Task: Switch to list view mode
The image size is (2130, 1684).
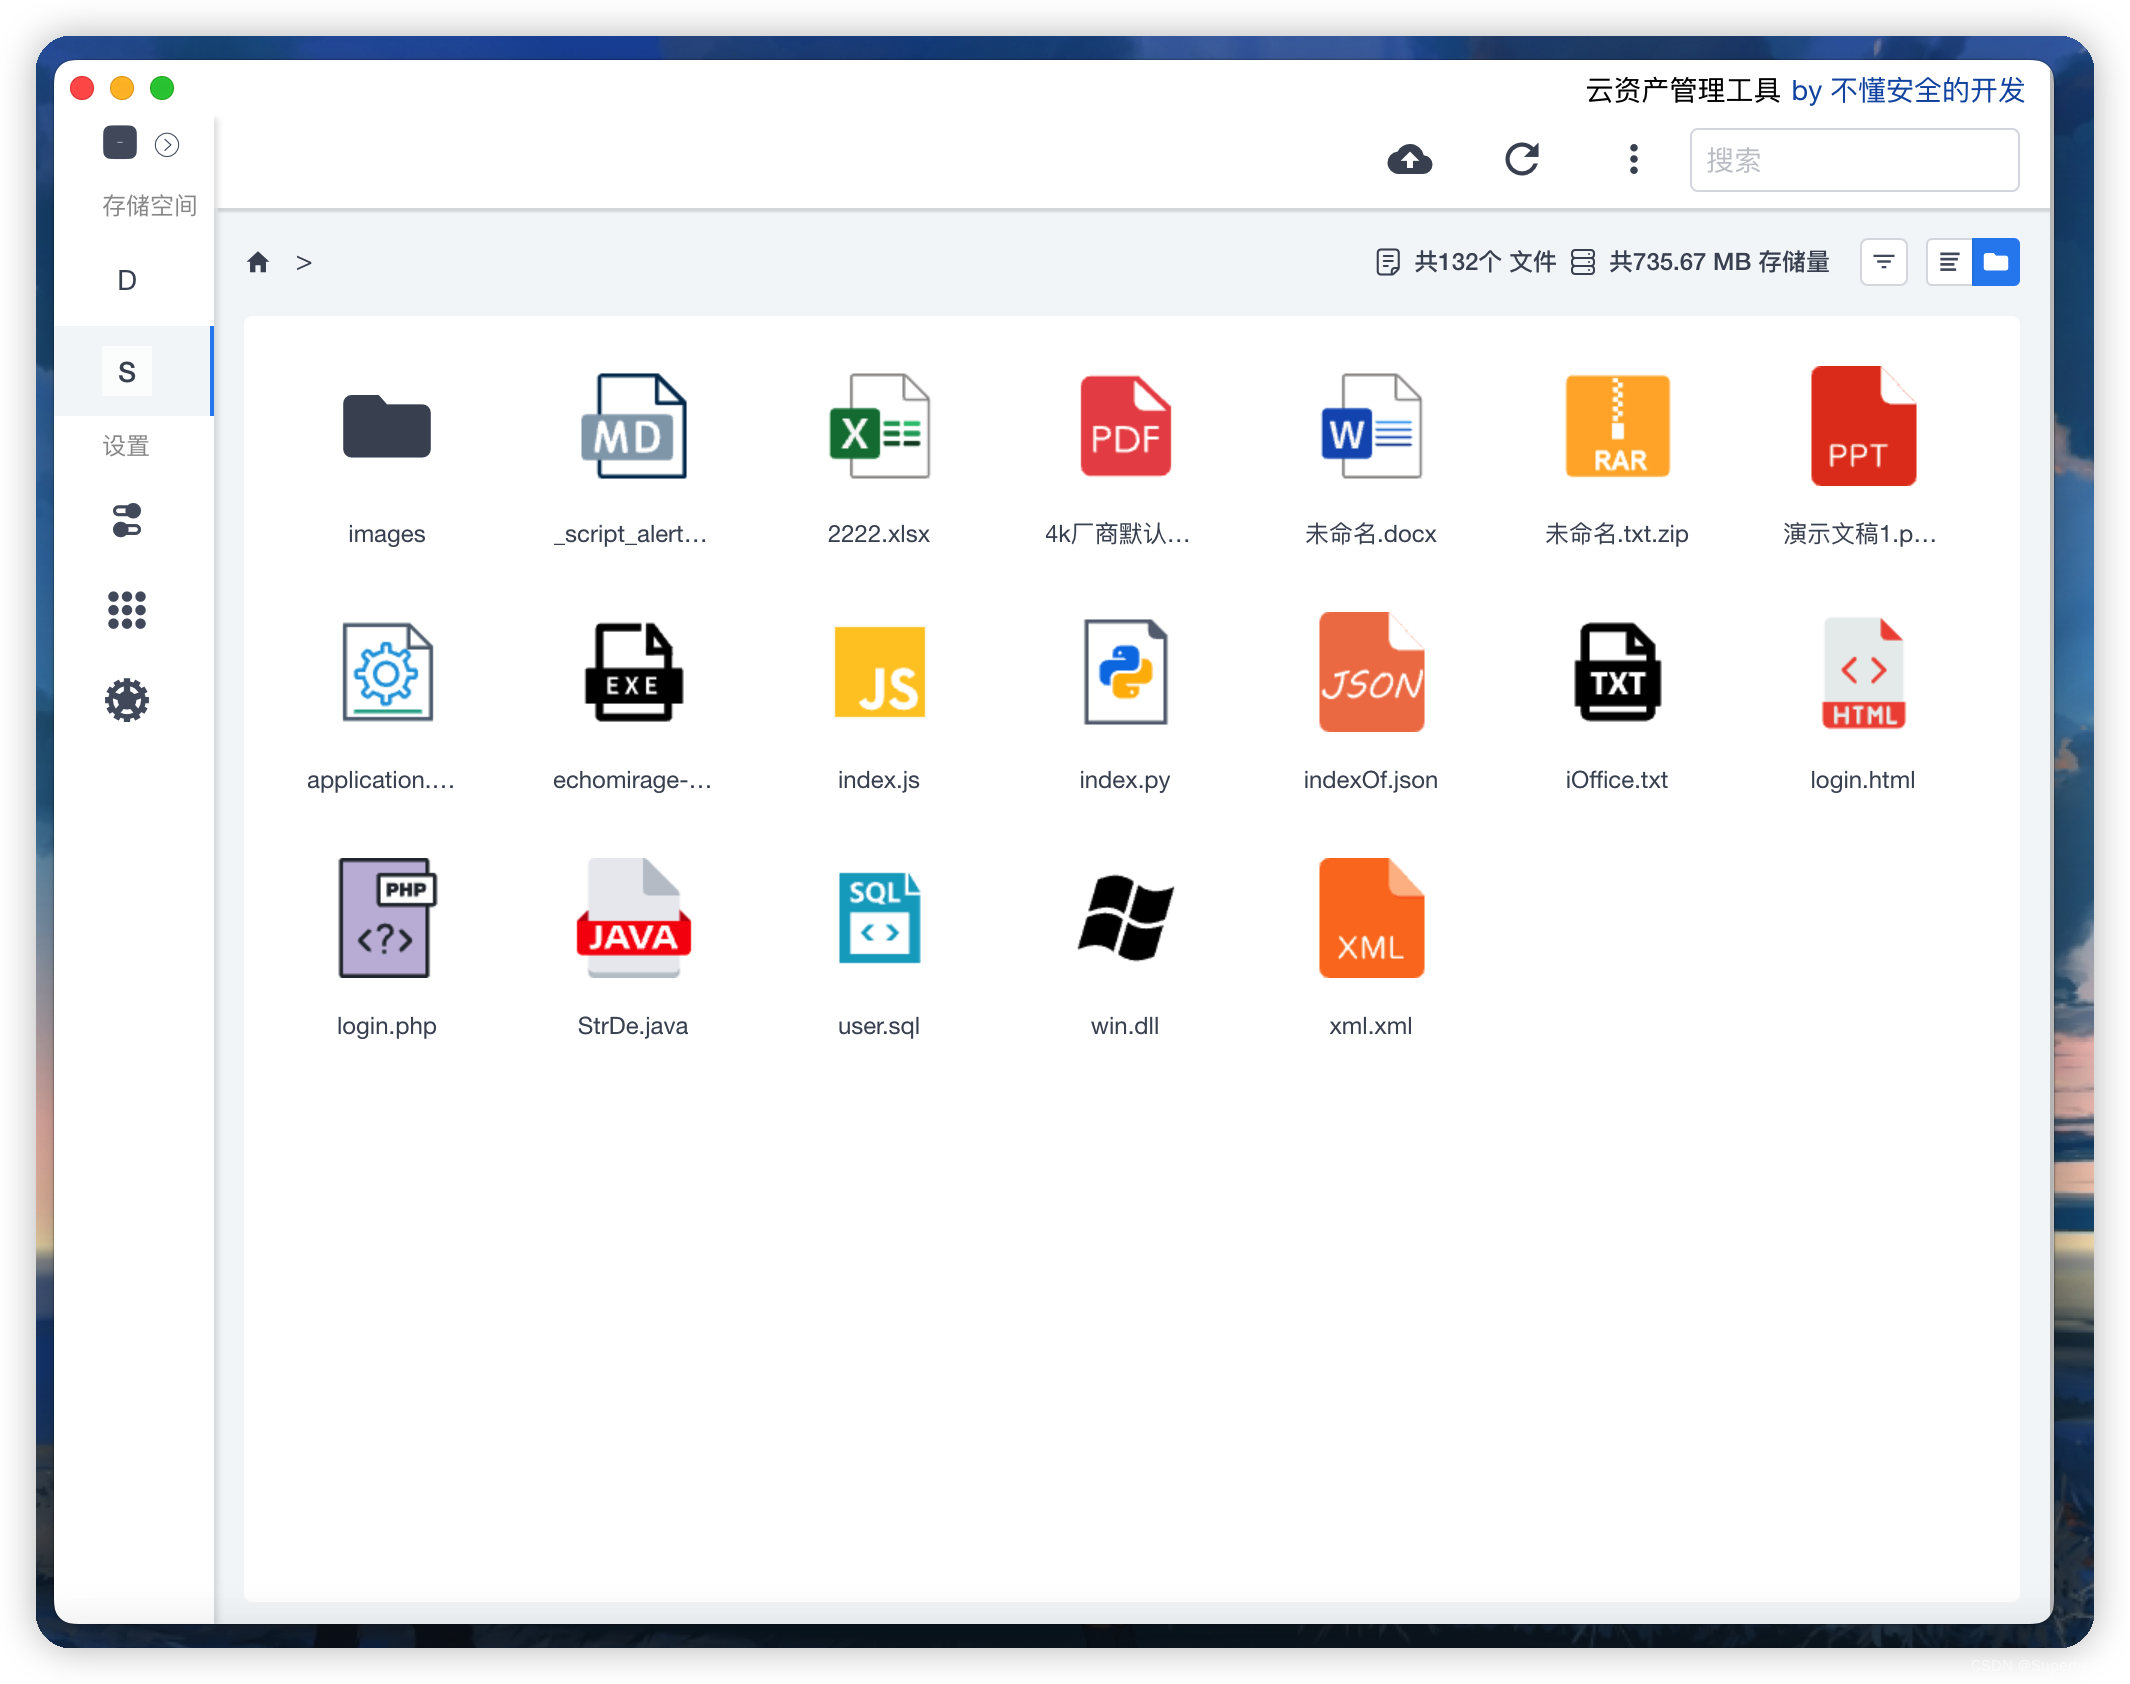Action: pyautogui.click(x=1948, y=261)
